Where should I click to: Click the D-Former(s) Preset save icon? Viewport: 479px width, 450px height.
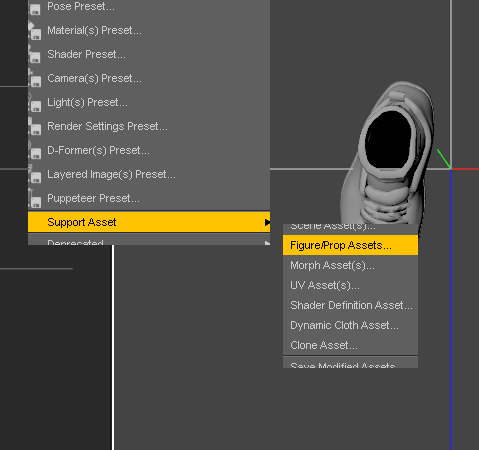point(35,151)
